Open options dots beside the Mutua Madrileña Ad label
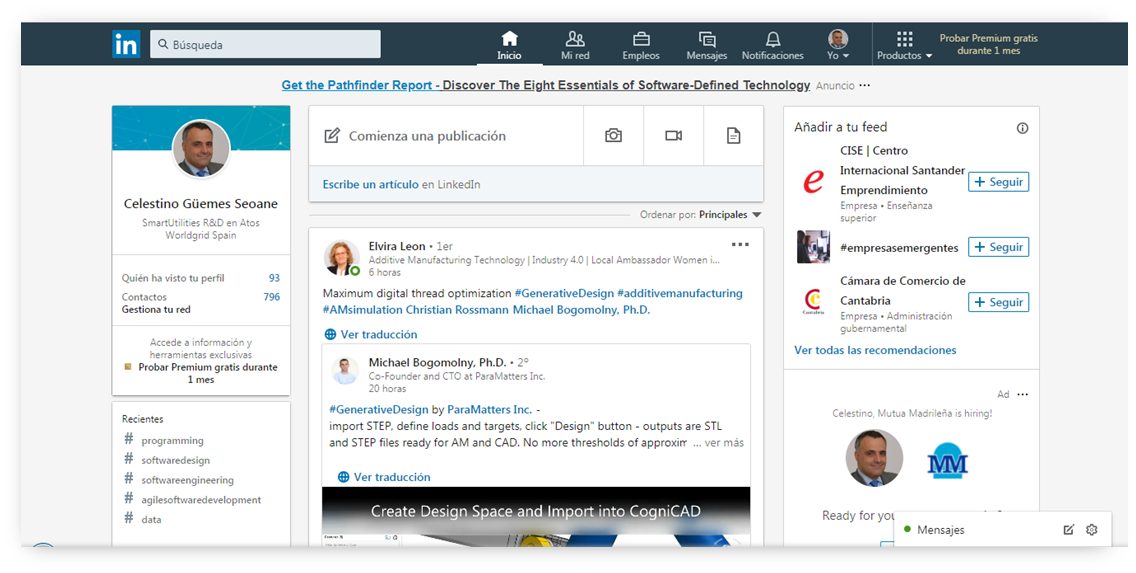1136x573 pixels. tap(1022, 395)
